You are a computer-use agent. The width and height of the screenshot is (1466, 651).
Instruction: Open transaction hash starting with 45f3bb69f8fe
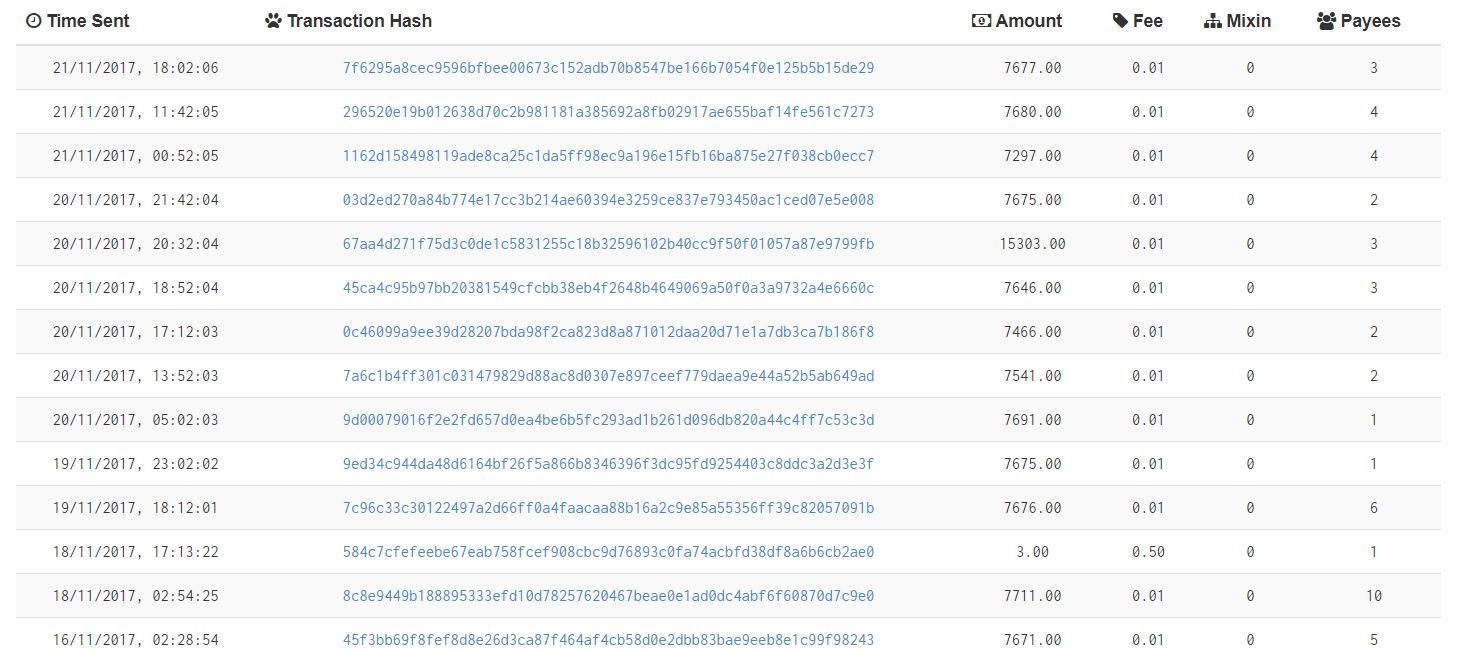(608, 640)
